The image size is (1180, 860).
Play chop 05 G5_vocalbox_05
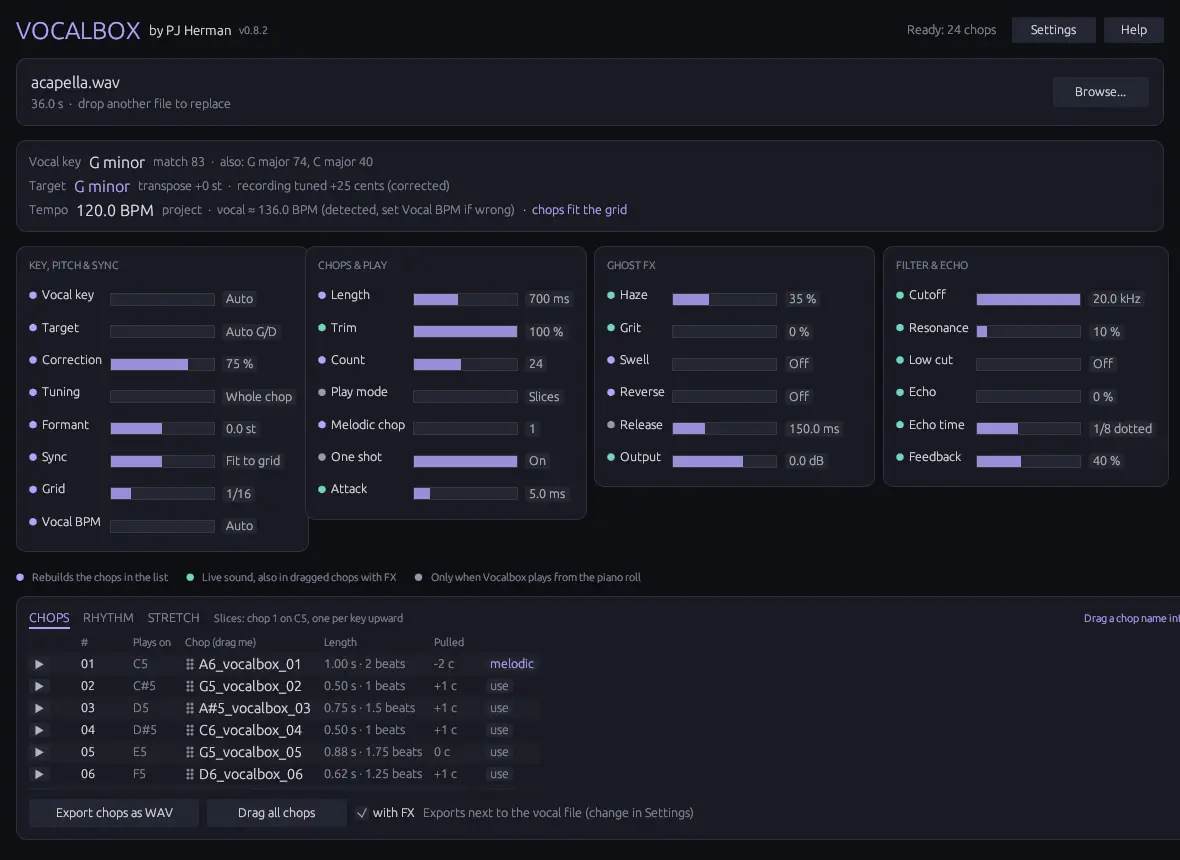point(39,752)
